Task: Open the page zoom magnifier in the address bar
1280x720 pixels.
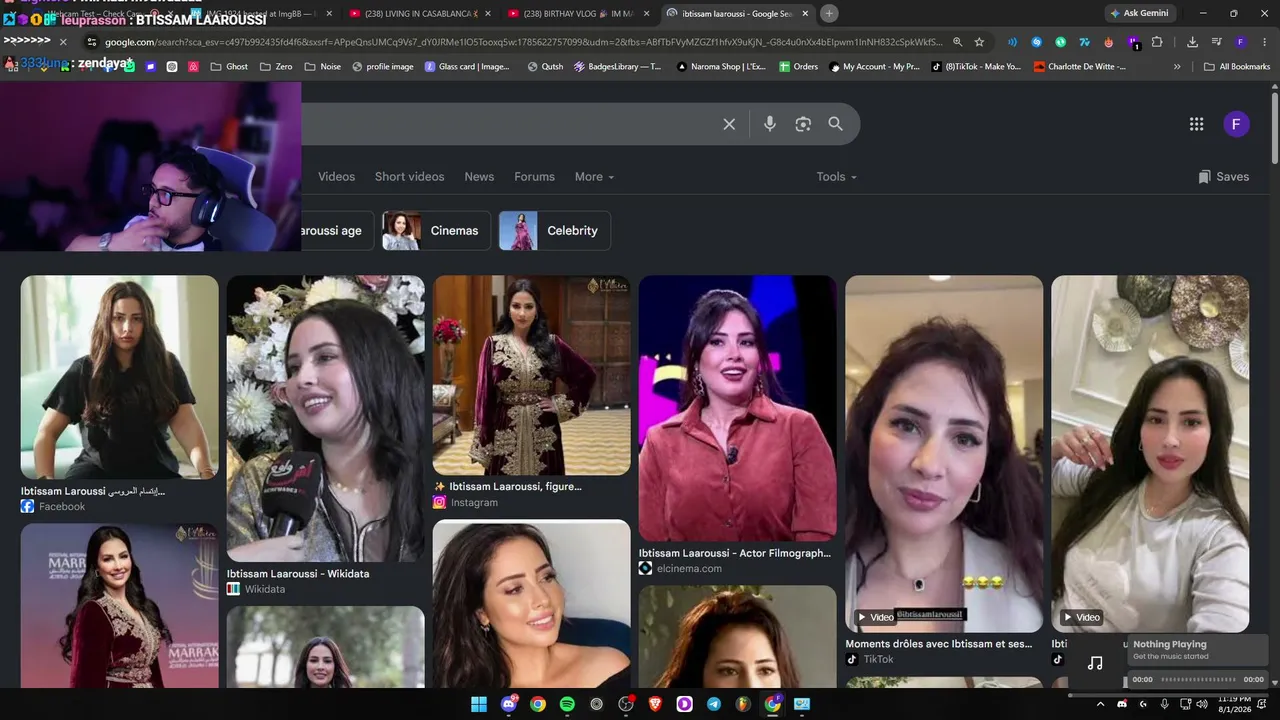Action: point(957,42)
